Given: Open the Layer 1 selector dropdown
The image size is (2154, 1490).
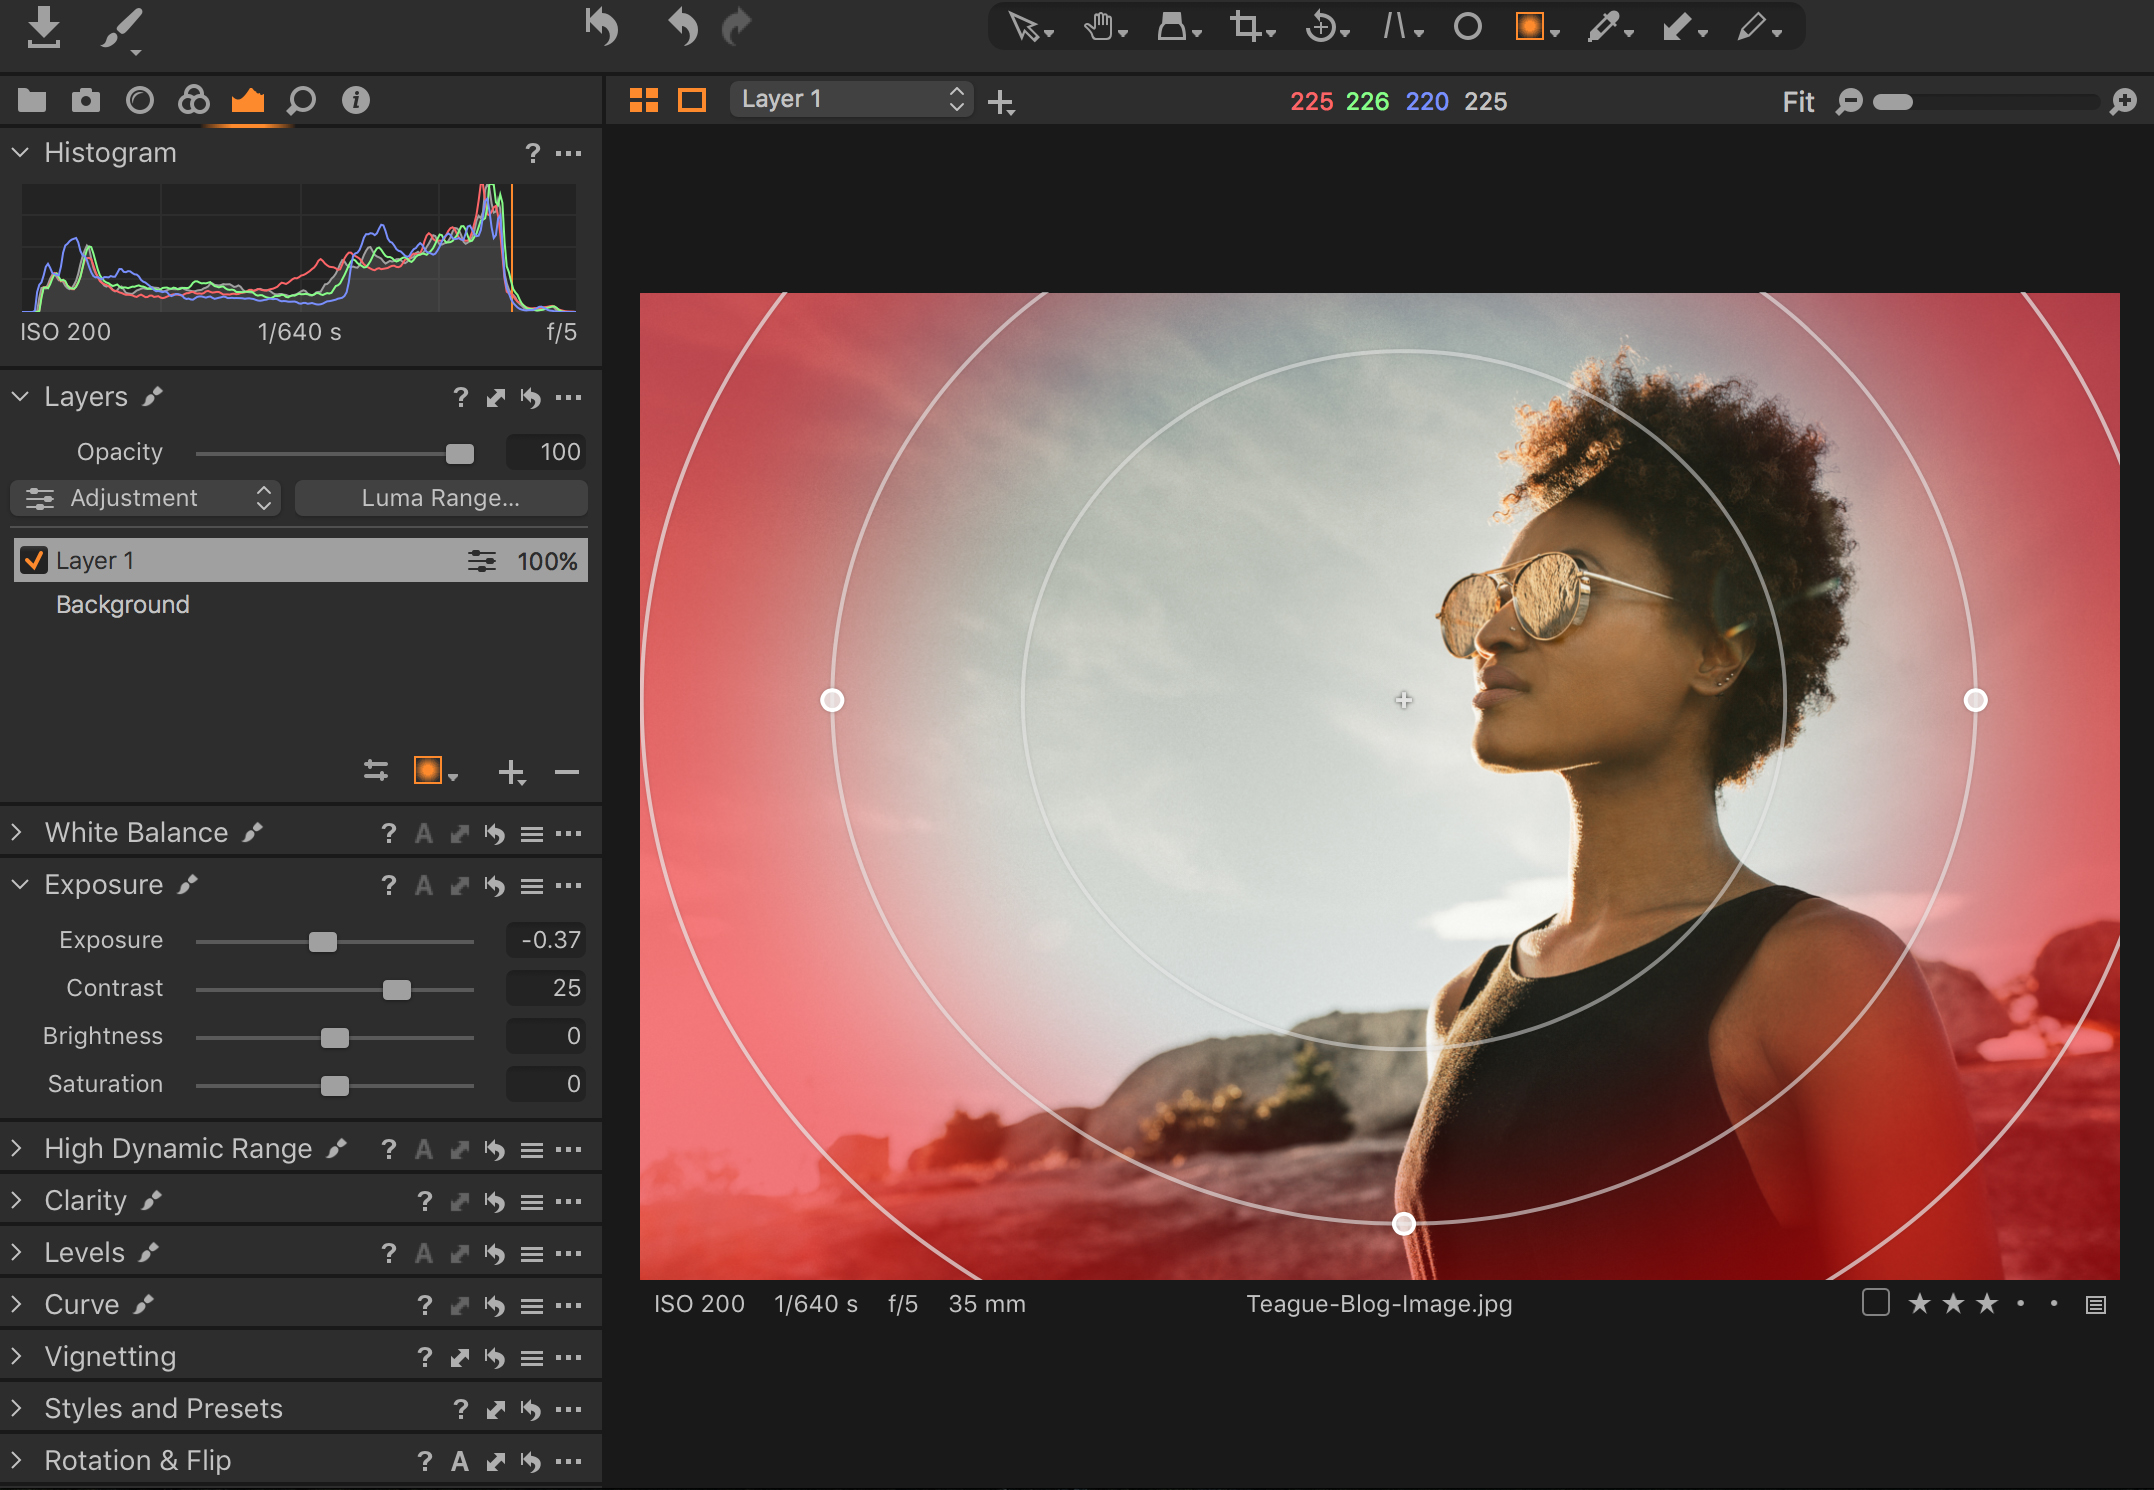Looking at the screenshot, I should click(x=851, y=99).
